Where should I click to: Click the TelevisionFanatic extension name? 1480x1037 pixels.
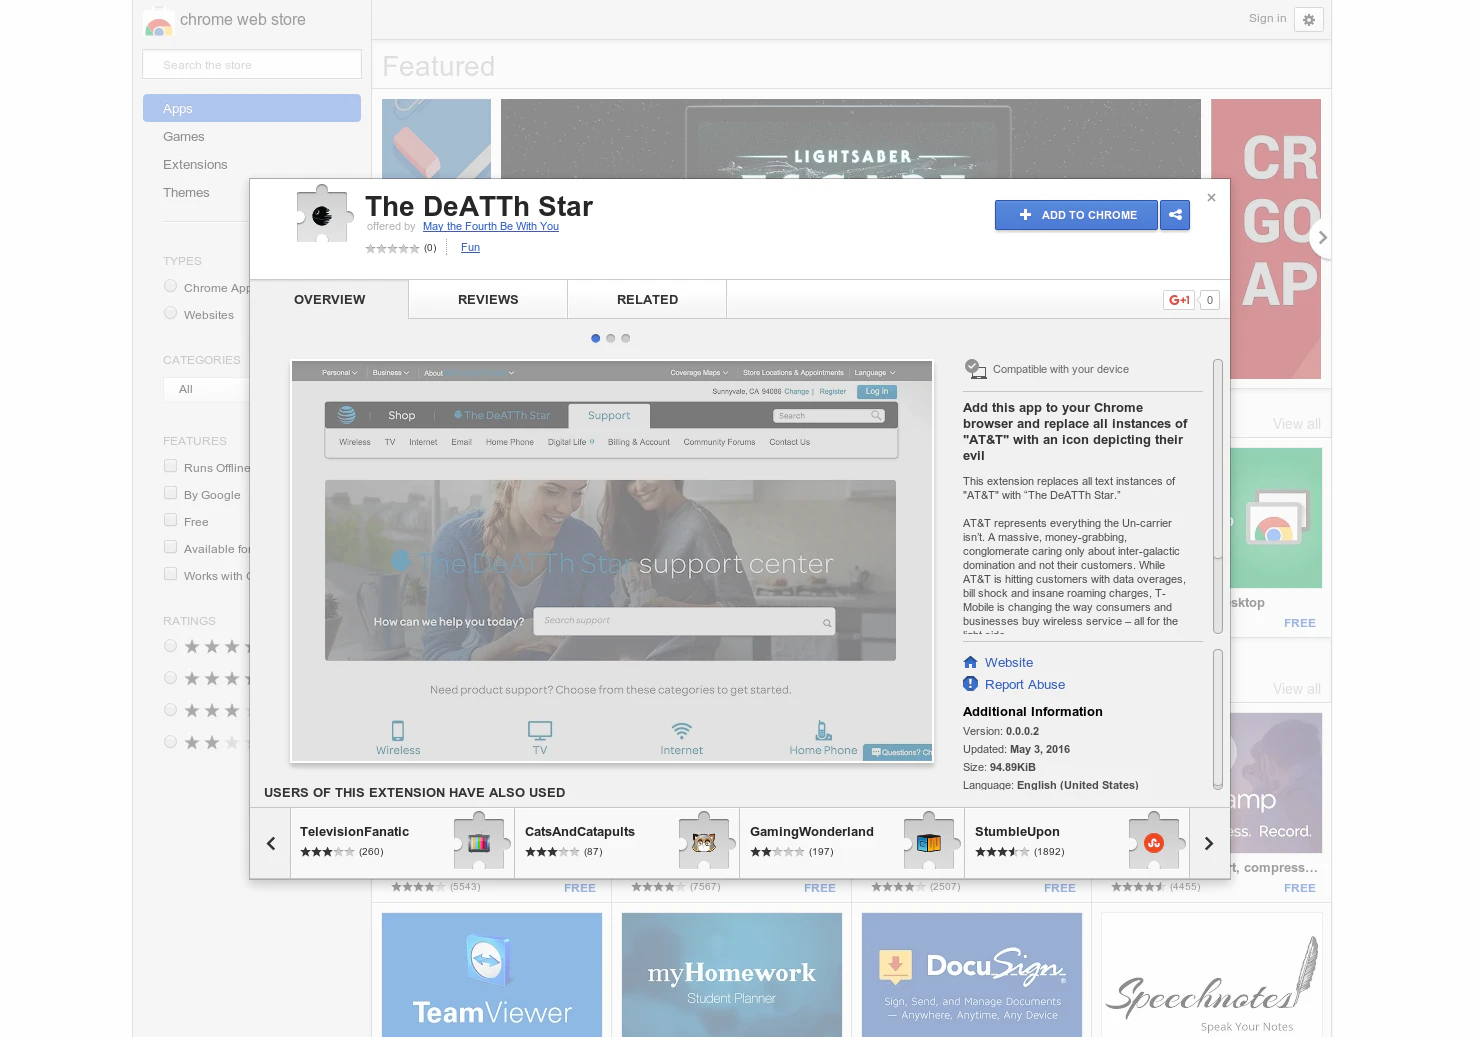355,832
